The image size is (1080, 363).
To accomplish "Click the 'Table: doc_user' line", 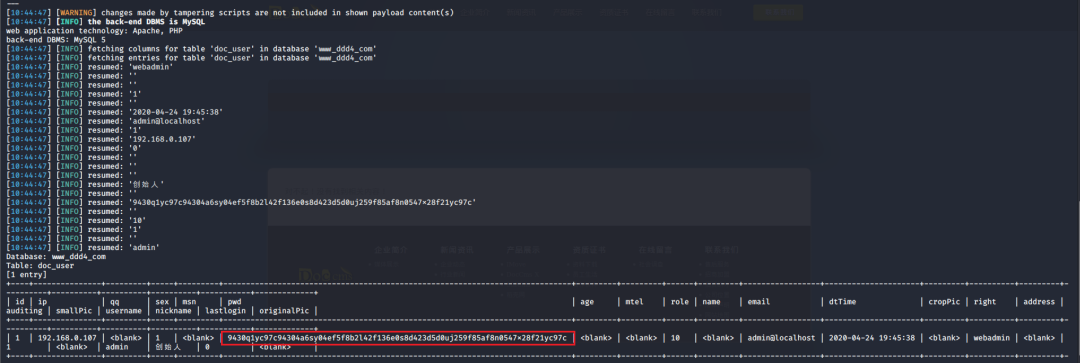I will pos(40,265).
